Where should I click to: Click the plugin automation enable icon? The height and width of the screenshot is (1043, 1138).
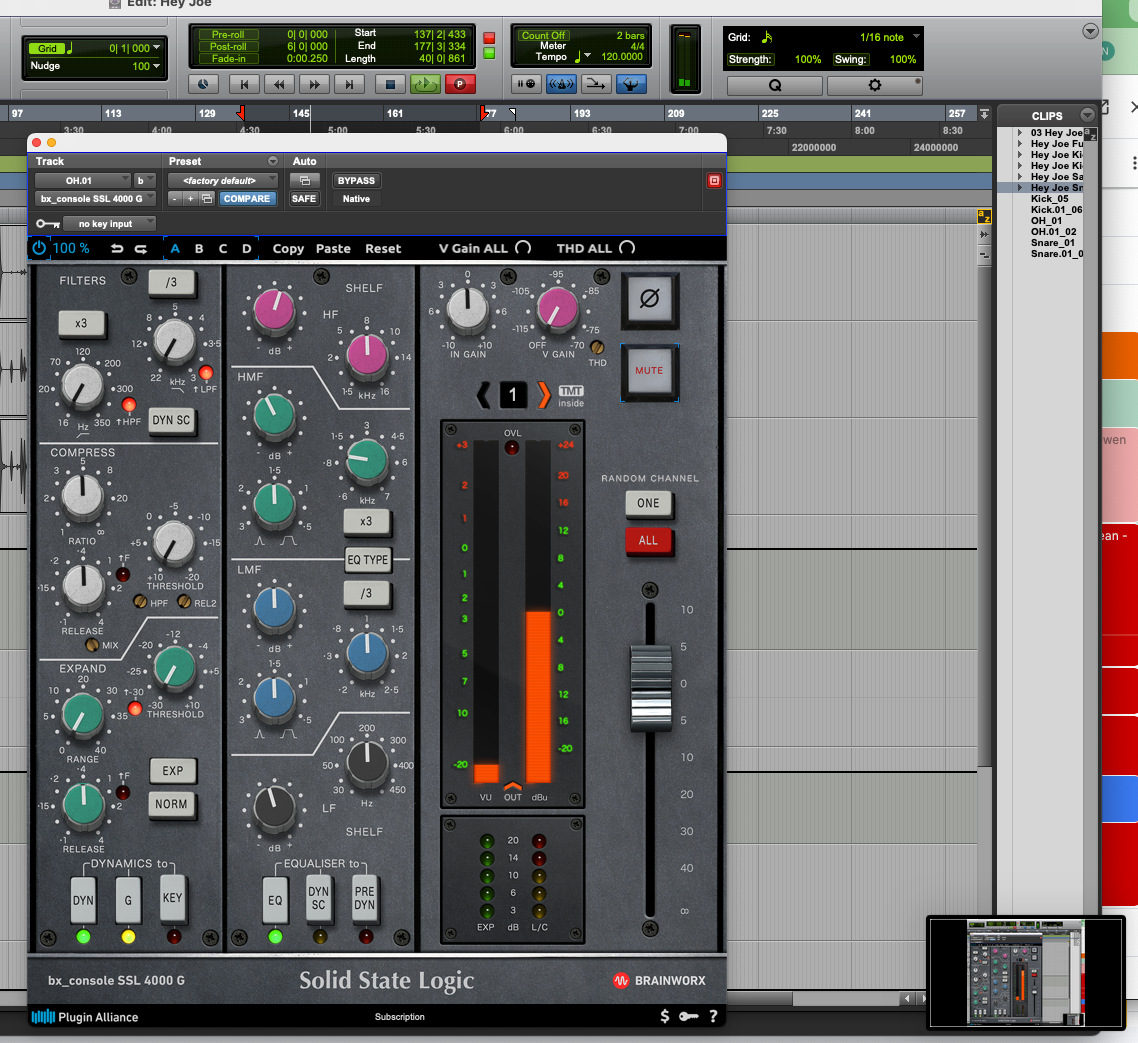tap(305, 181)
